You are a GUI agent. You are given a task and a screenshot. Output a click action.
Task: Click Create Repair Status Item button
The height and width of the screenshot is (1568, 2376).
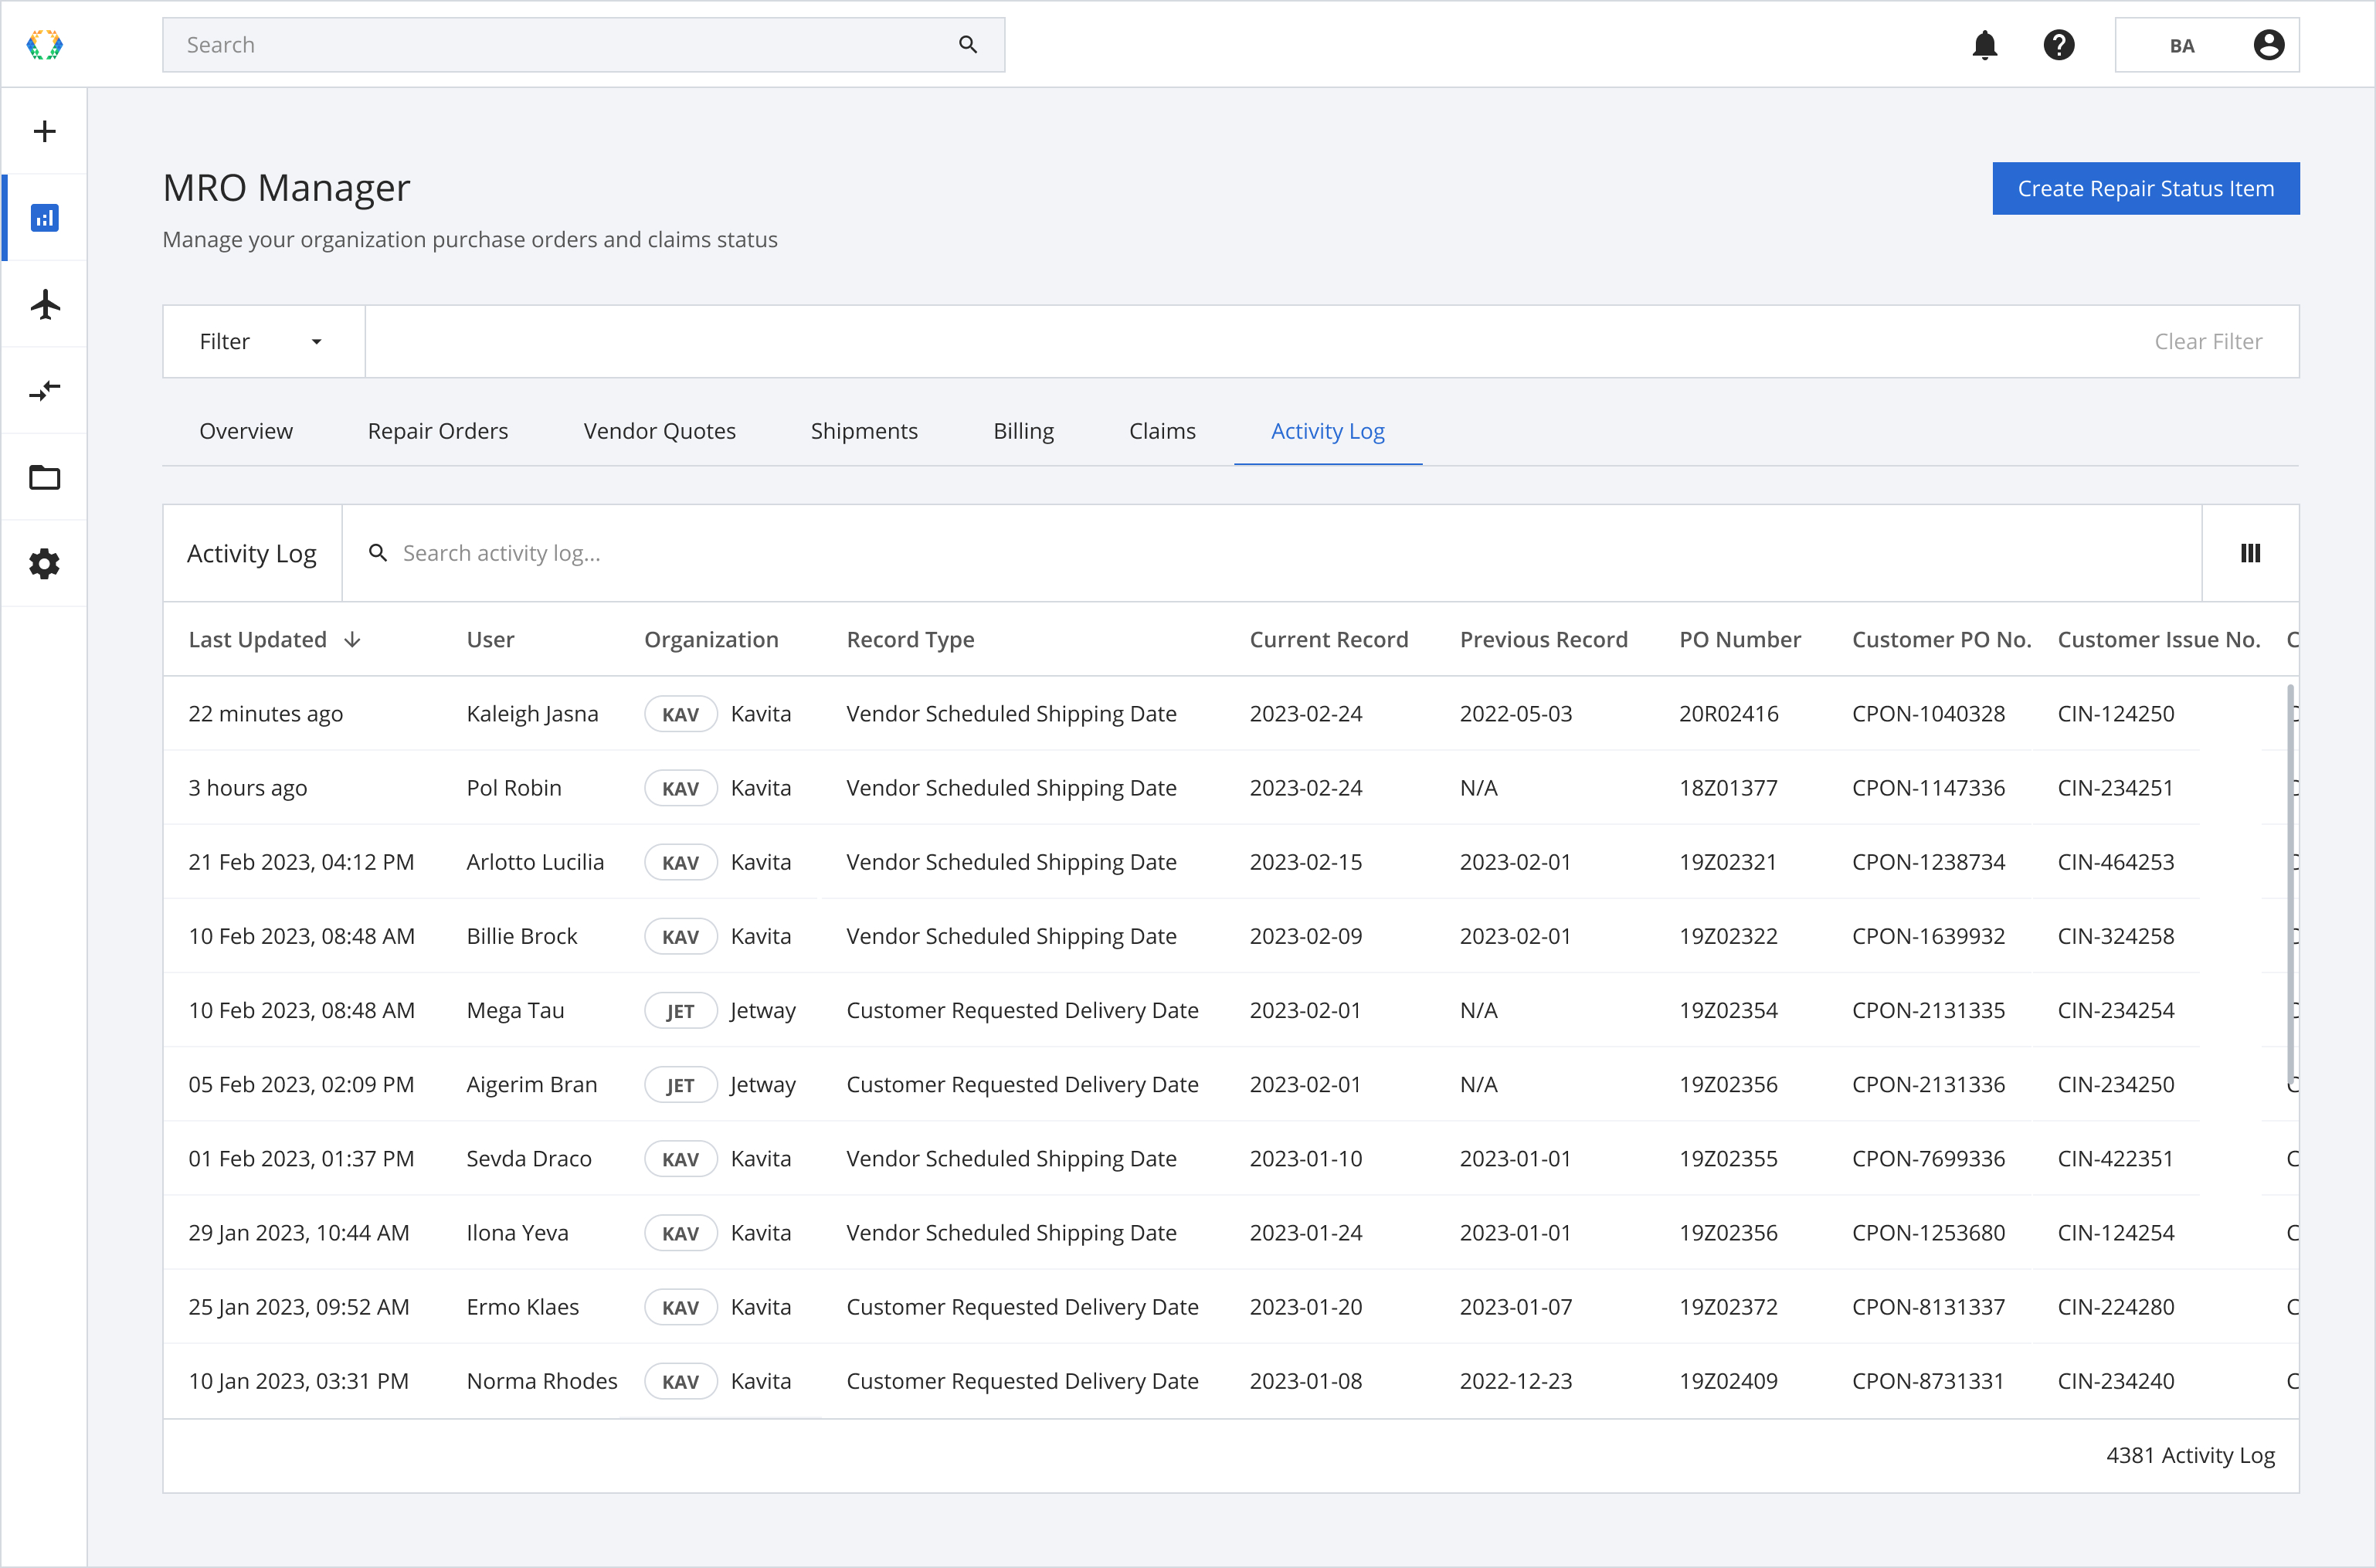click(x=2145, y=188)
